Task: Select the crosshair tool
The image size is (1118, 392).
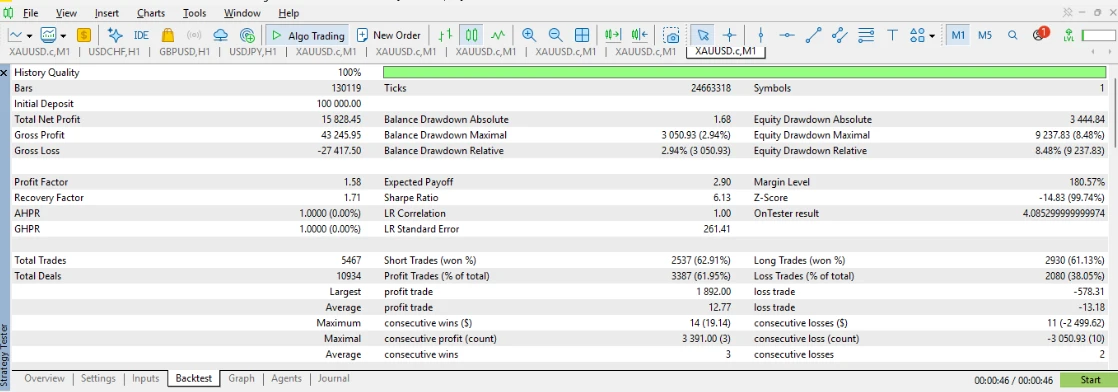Action: point(729,35)
